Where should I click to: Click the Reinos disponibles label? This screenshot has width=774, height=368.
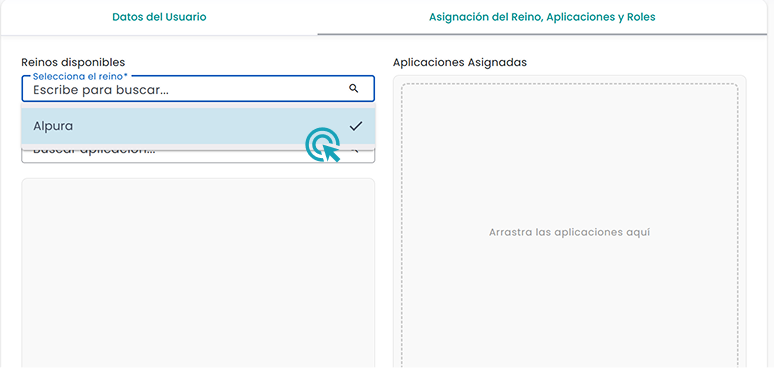pyautogui.click(x=73, y=63)
